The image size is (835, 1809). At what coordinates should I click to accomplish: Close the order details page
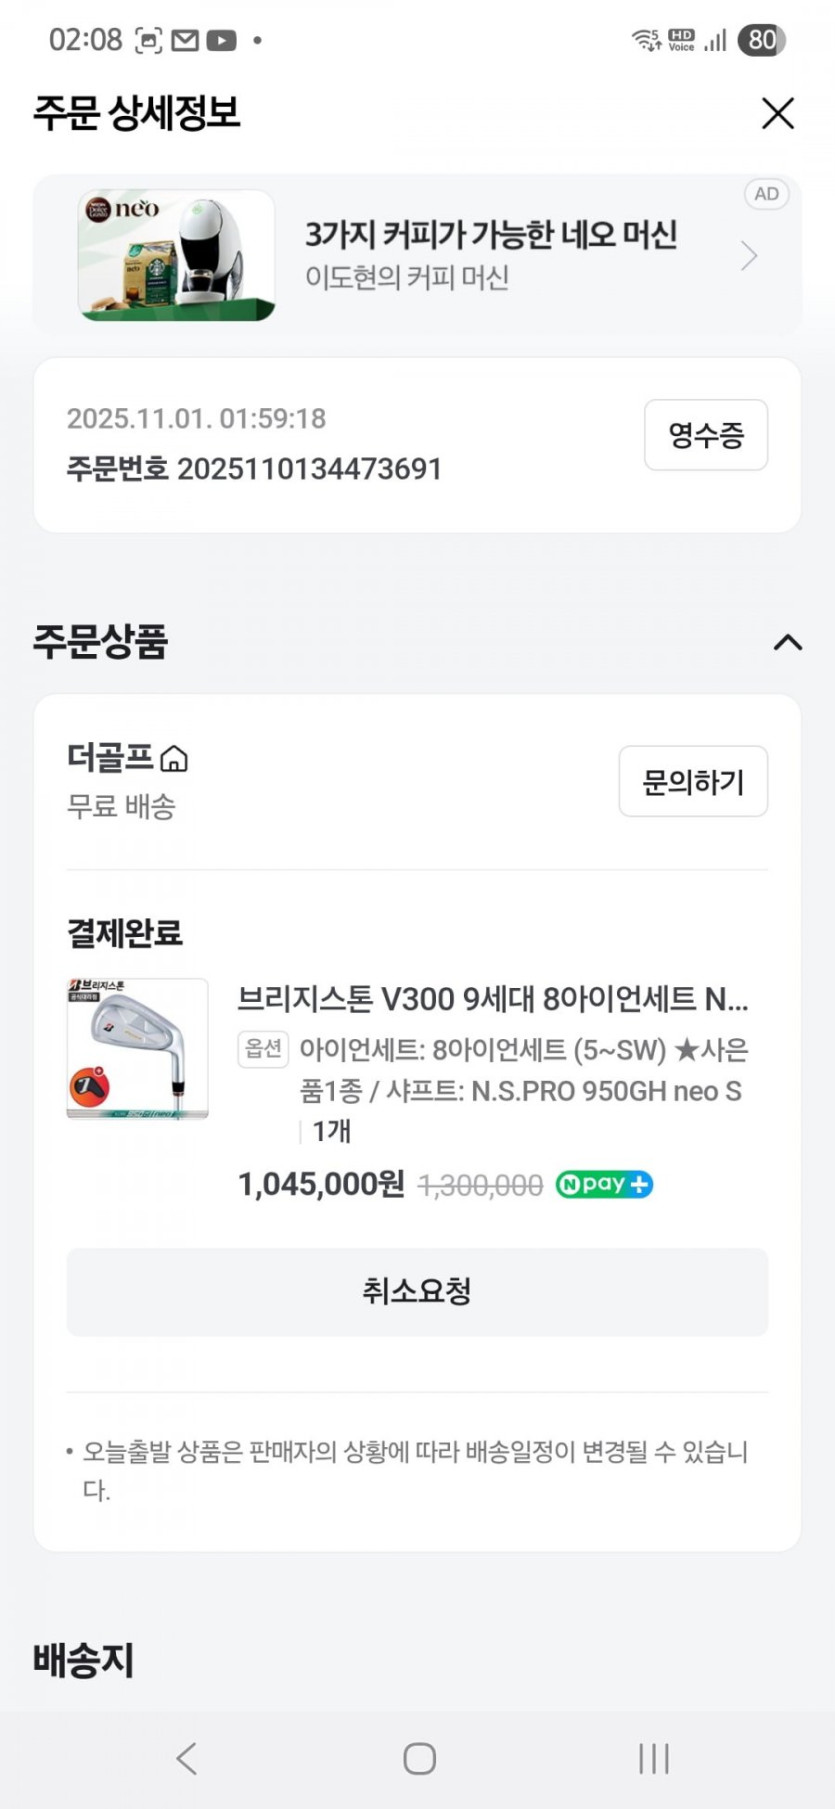(777, 114)
